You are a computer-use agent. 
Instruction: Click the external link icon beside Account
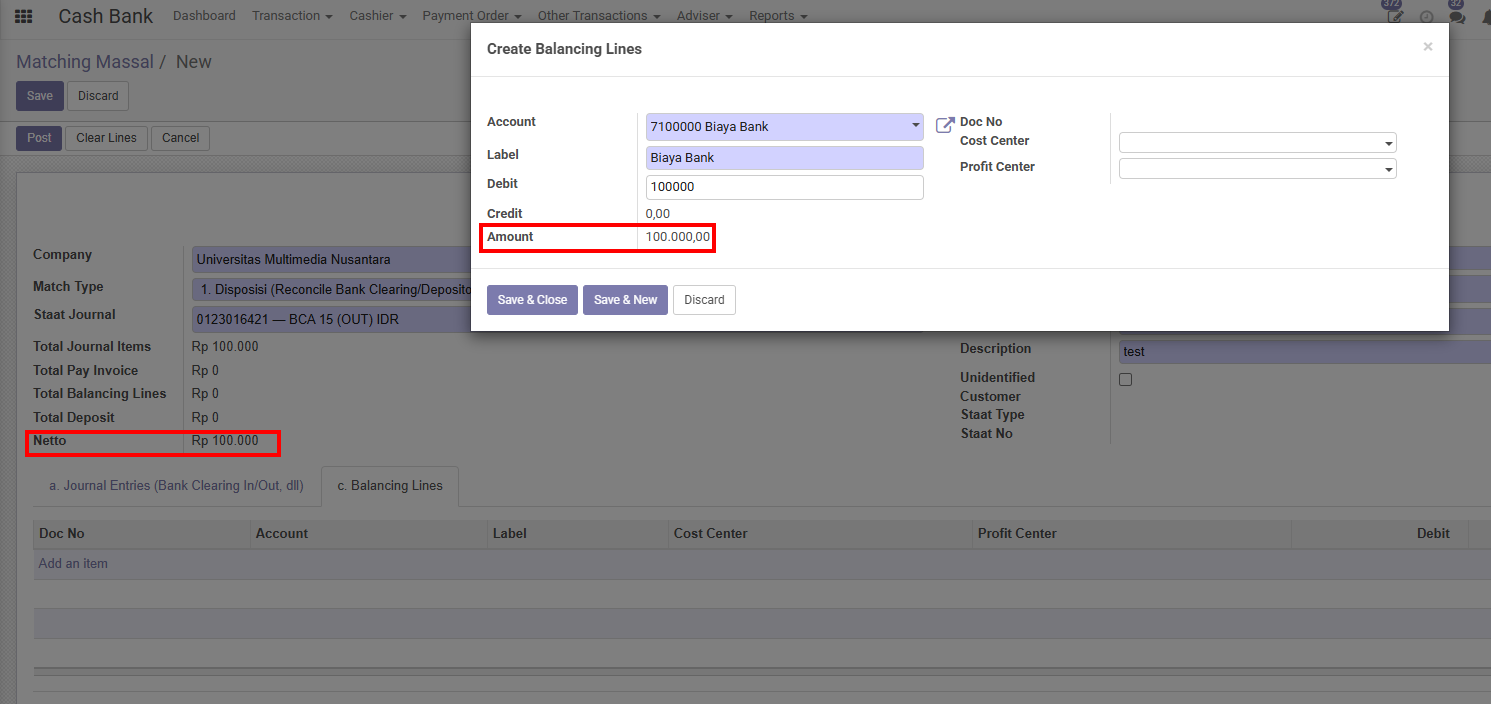944,126
